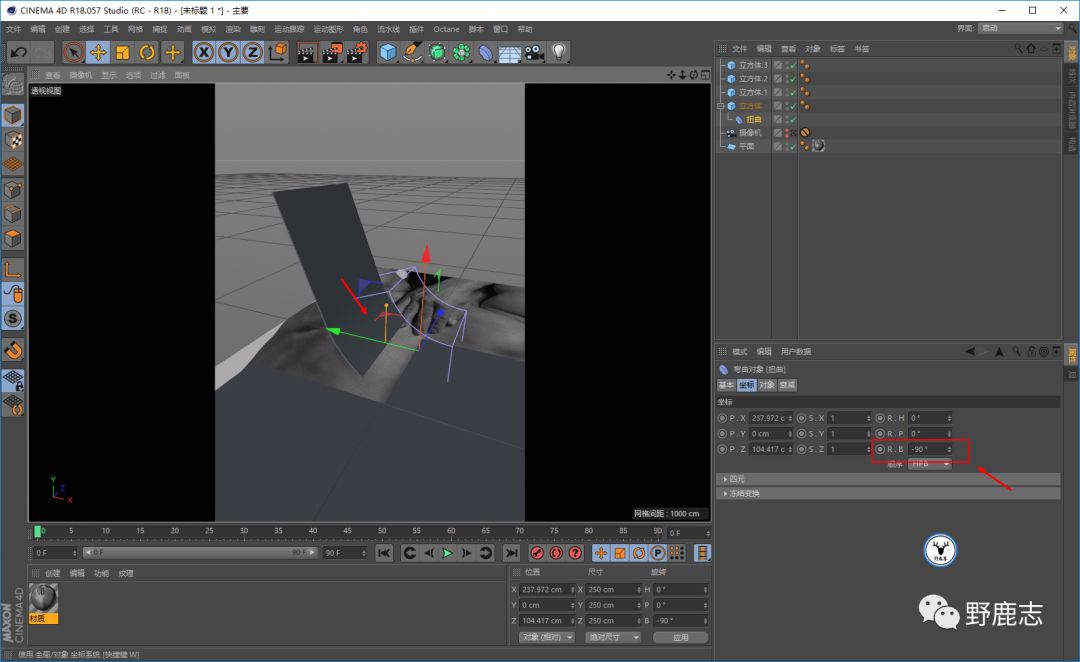The image size is (1080, 662).
Task: Open the HPB rotation order dropdown
Action: tap(929, 464)
